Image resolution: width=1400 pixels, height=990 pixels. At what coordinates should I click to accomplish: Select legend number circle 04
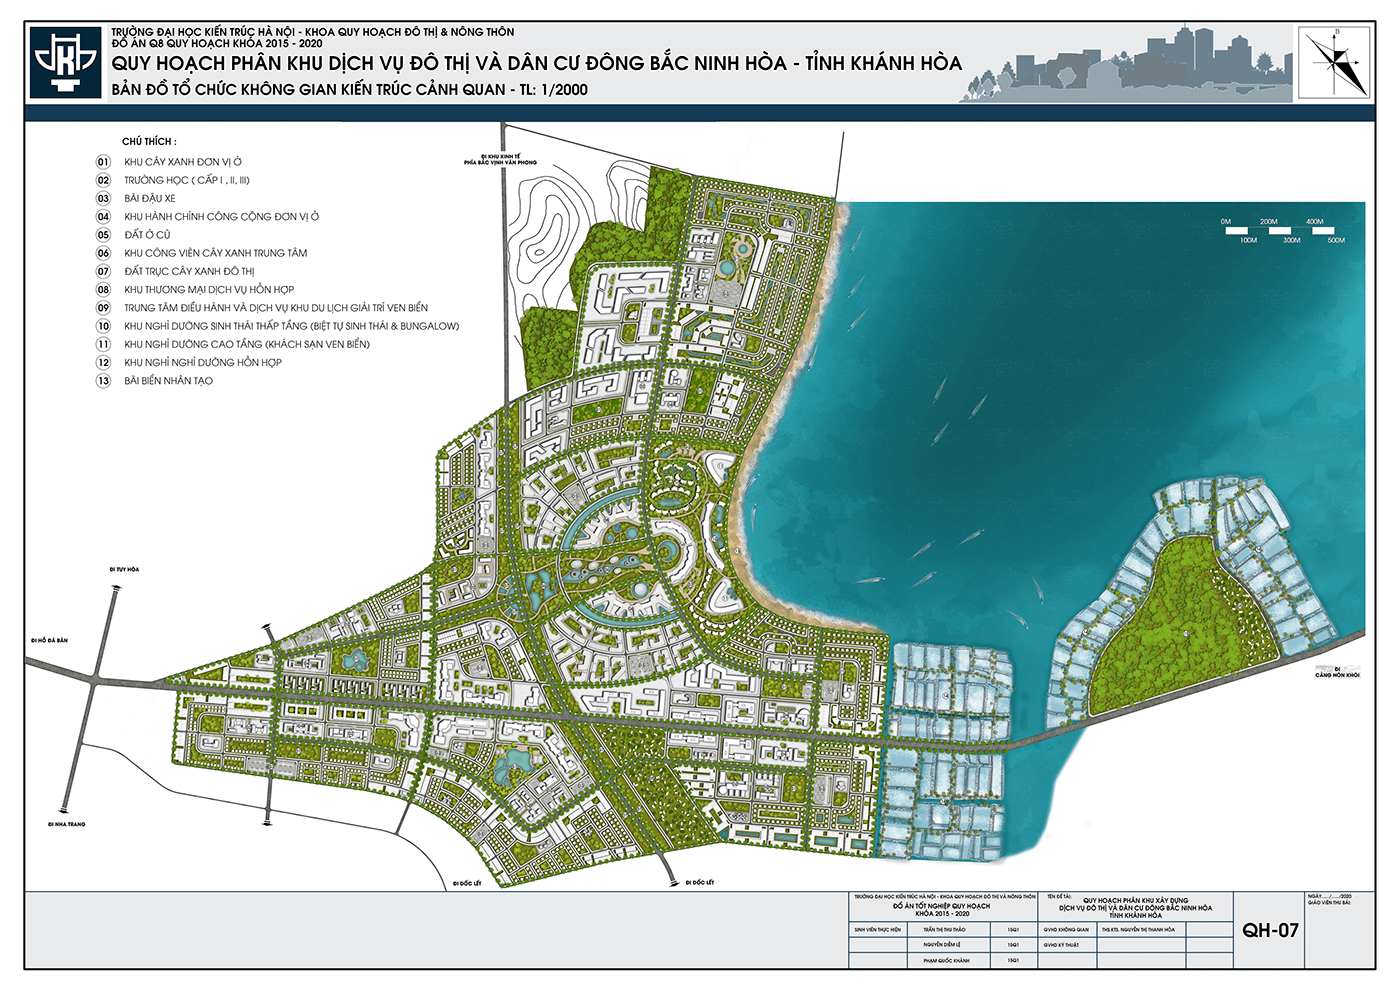click(x=103, y=216)
